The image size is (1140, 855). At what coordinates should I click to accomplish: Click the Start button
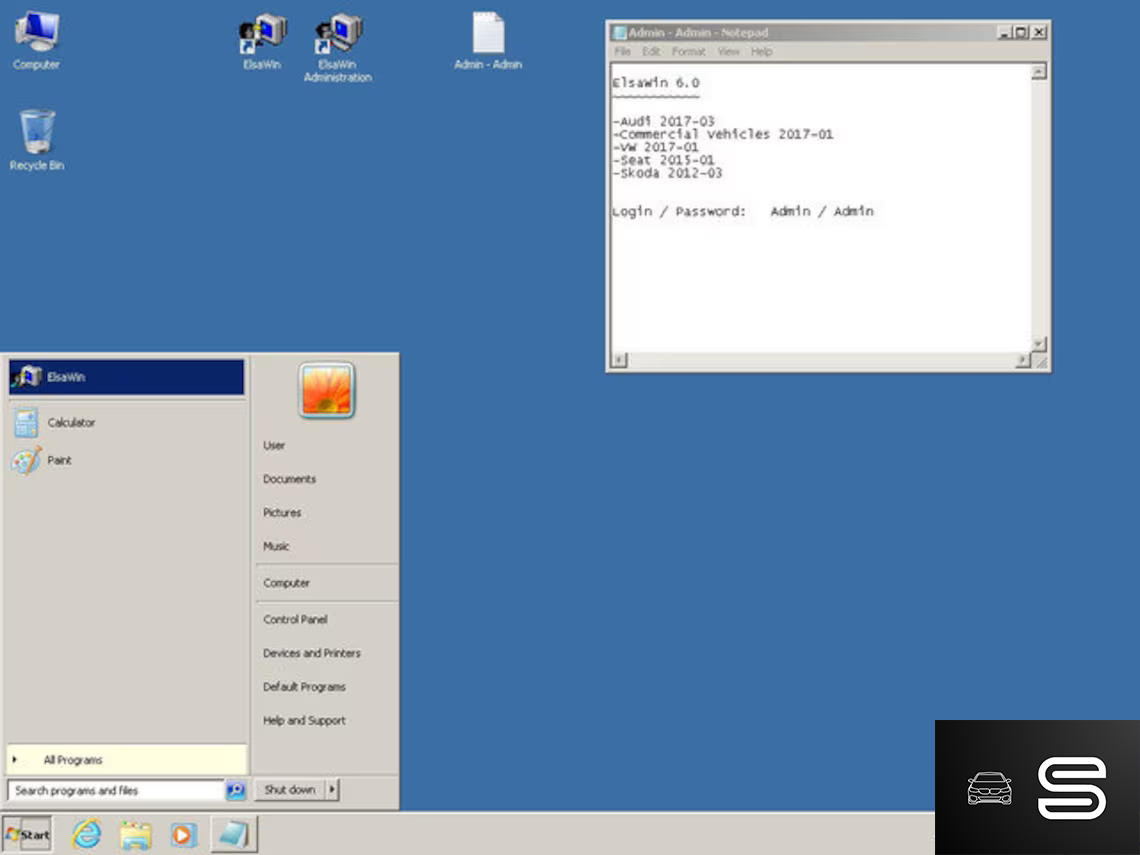pyautogui.click(x=28, y=834)
